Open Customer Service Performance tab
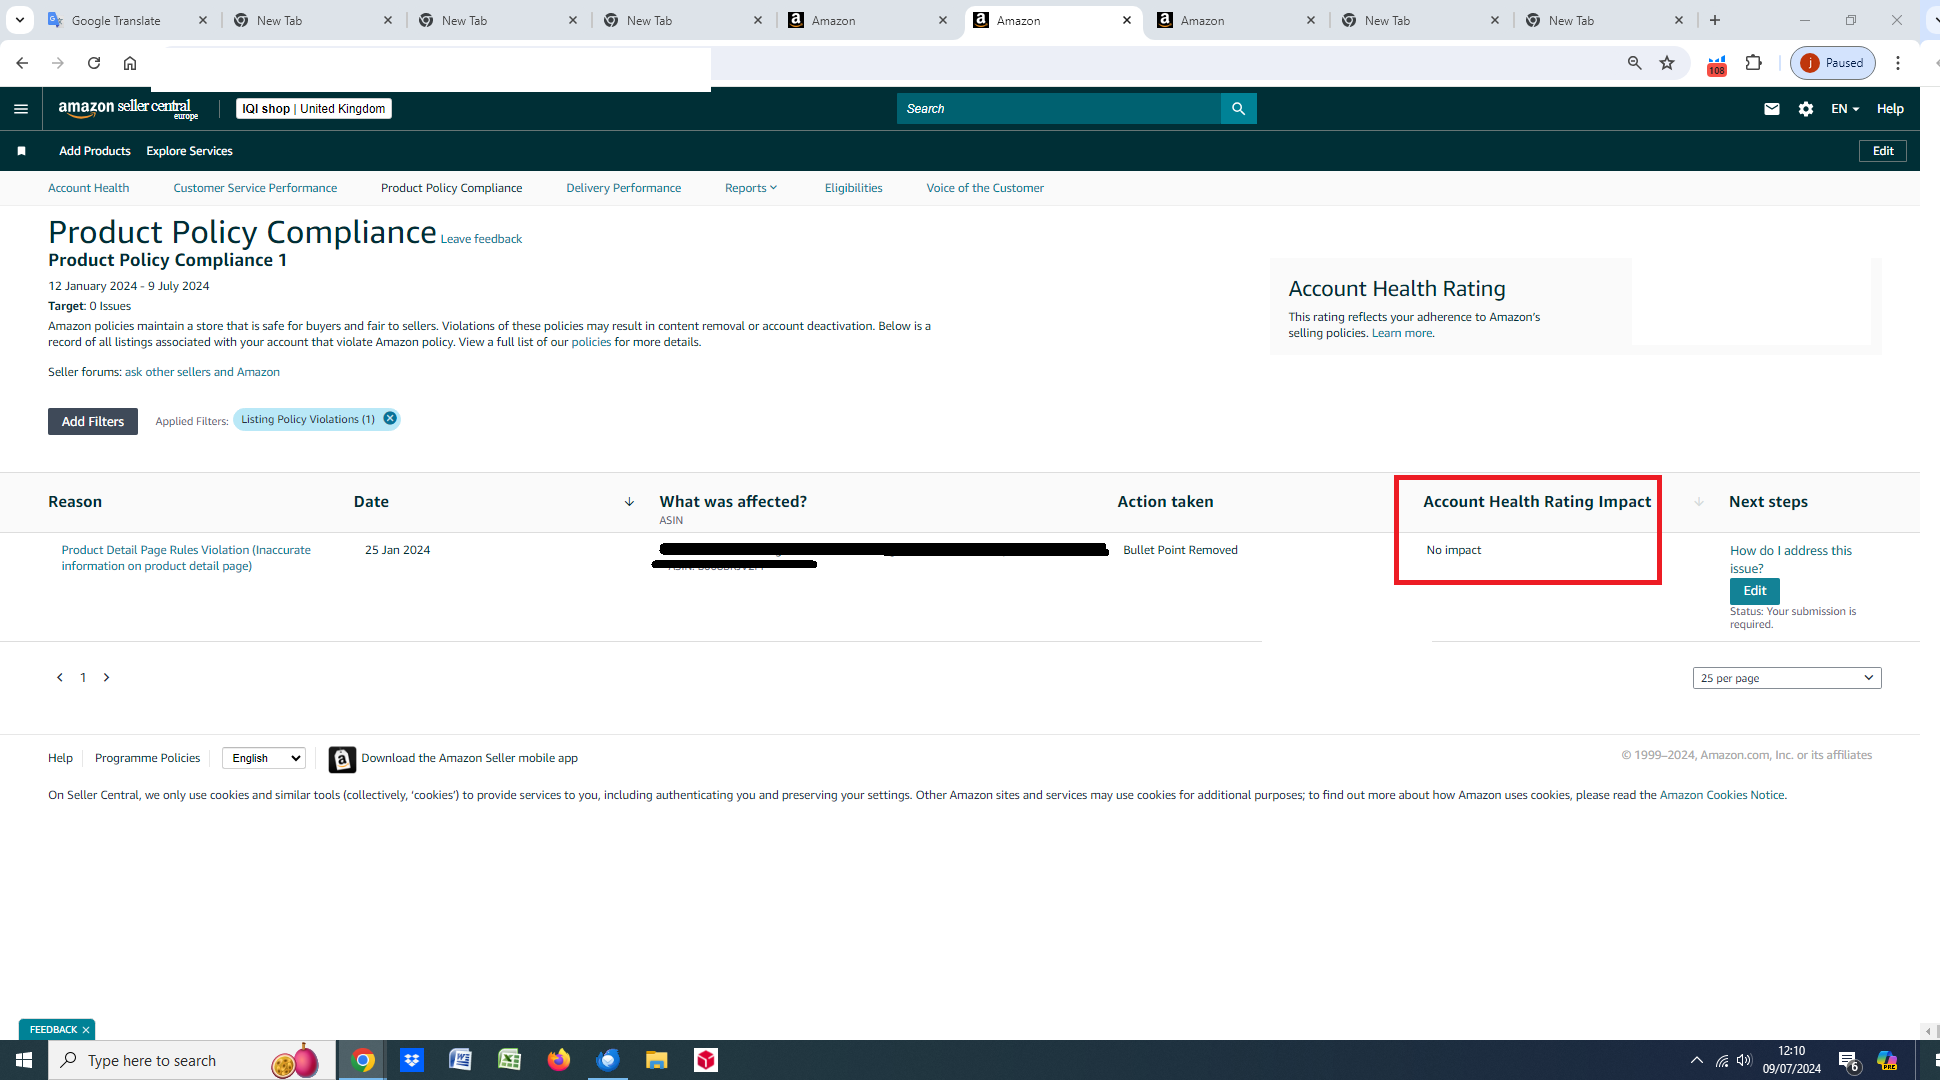The height and width of the screenshot is (1080, 1940). tap(255, 188)
